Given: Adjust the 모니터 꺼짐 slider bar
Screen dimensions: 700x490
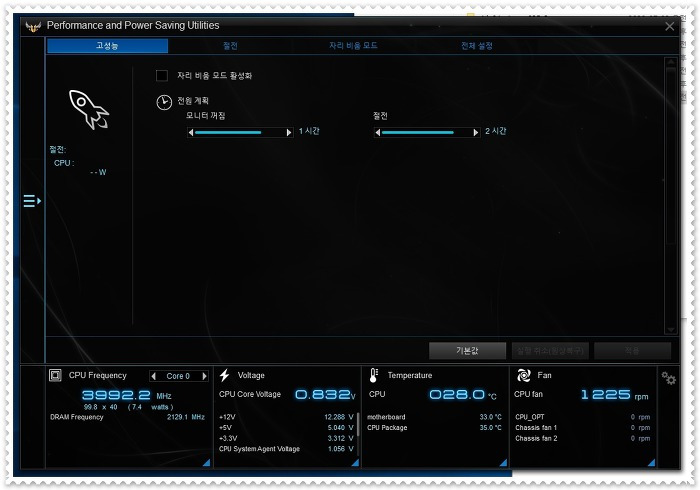Looking at the screenshot, I should [240, 132].
